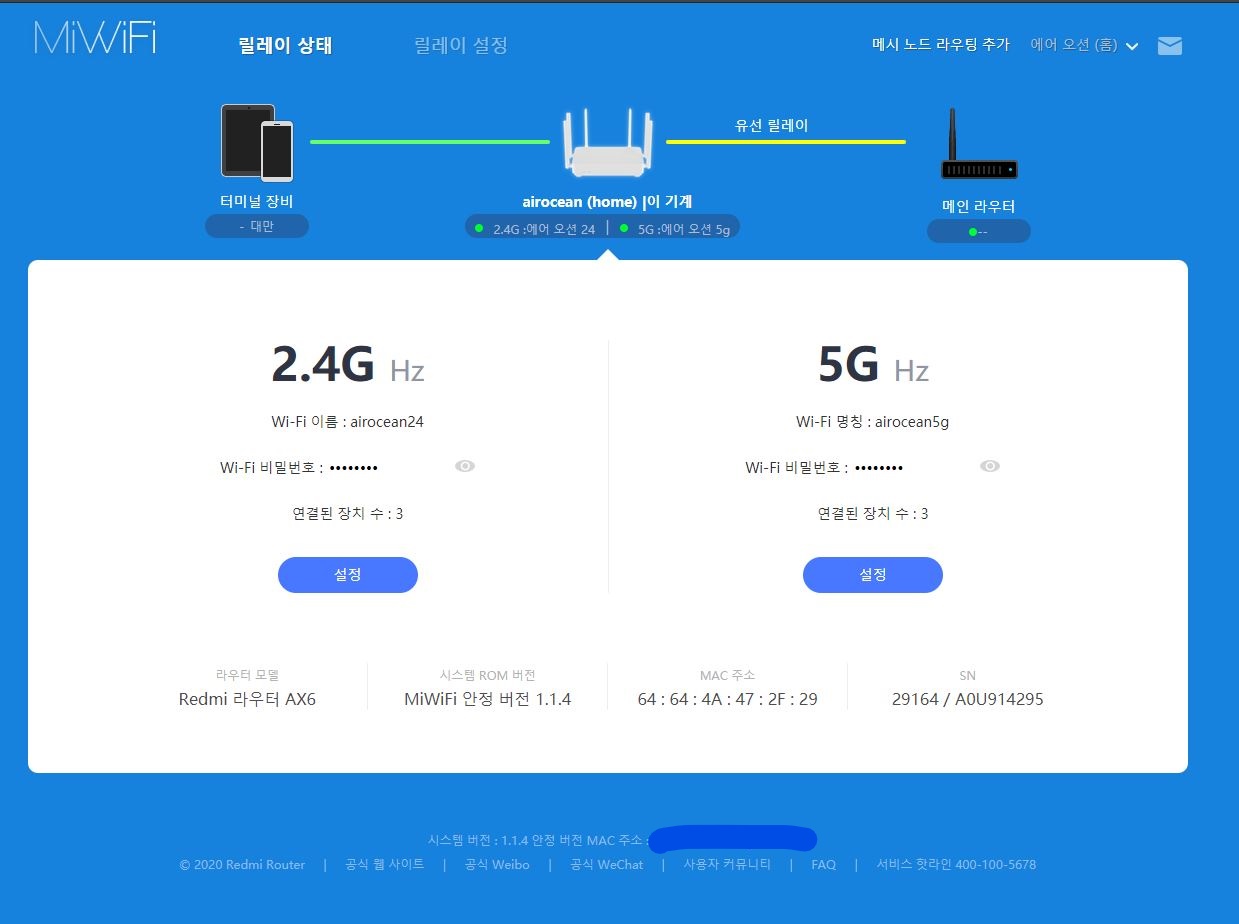Viewport: 1239px width, 924px height.
Task: Select the terminal devices tablet icon
Action: coord(257,142)
